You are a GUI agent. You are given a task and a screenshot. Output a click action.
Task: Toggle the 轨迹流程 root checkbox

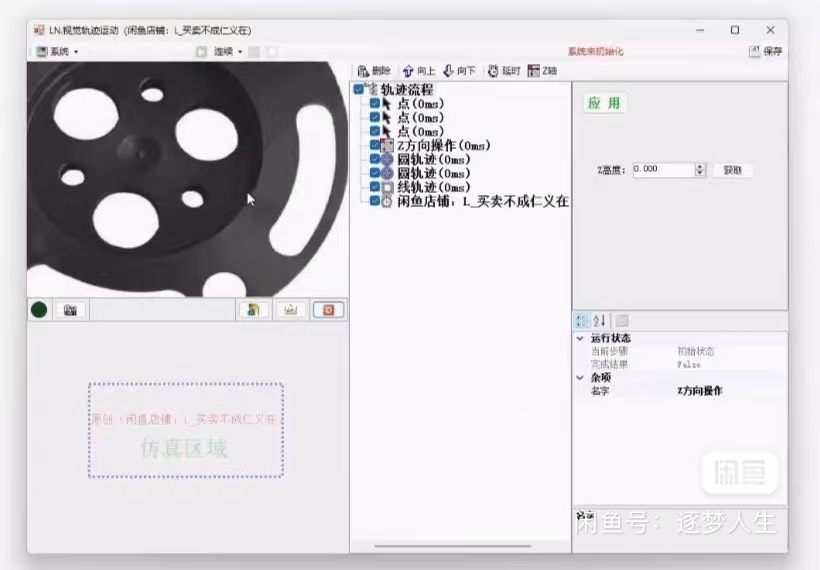(x=359, y=89)
